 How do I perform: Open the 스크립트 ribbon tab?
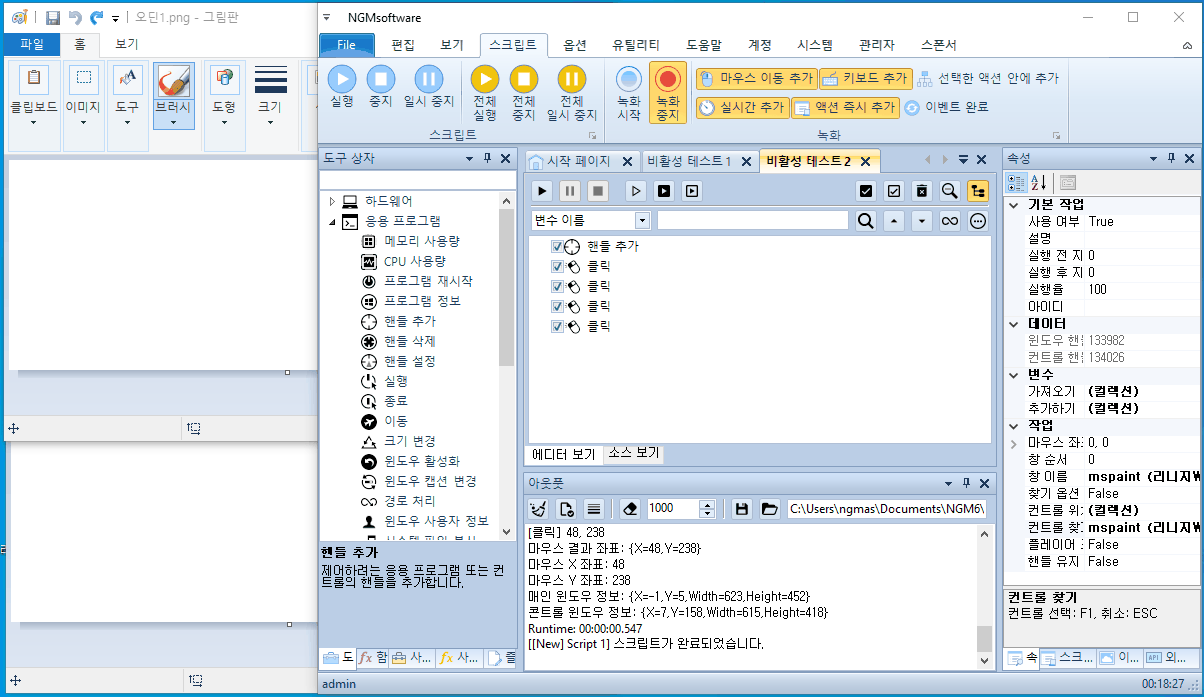coord(513,45)
